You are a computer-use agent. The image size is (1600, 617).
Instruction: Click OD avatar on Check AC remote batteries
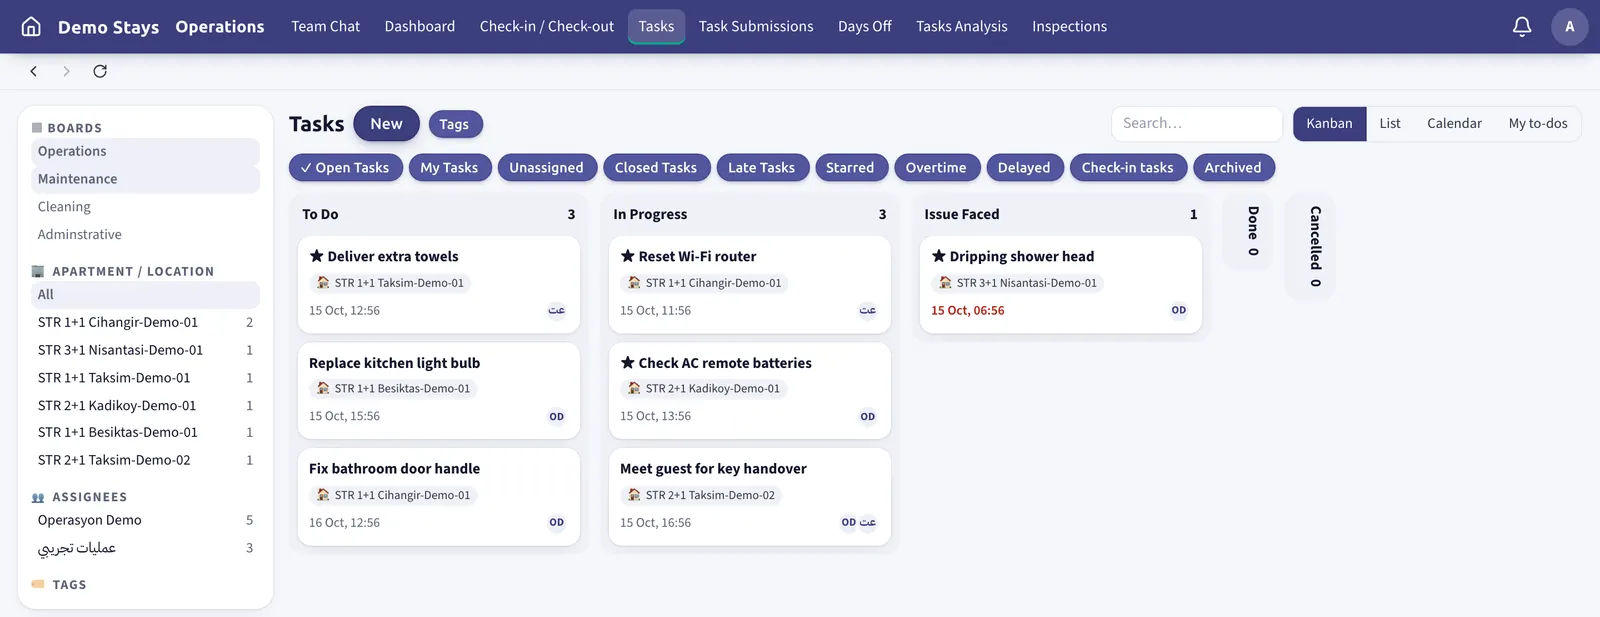click(x=868, y=417)
